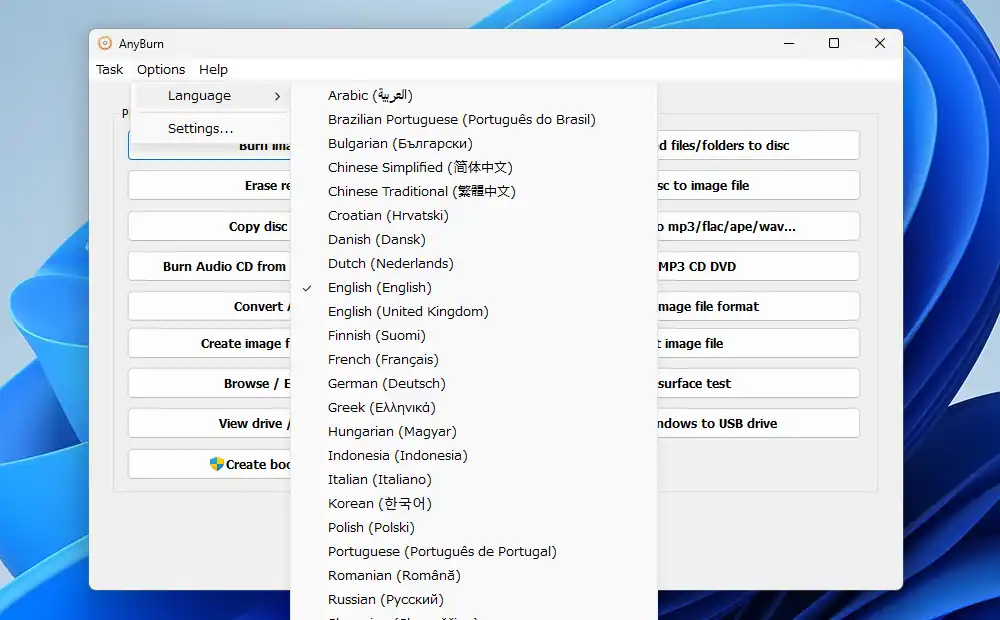This screenshot has height=620, width=1000.
Task: Click the AnyBurn app icon in title bar
Action: 105,43
